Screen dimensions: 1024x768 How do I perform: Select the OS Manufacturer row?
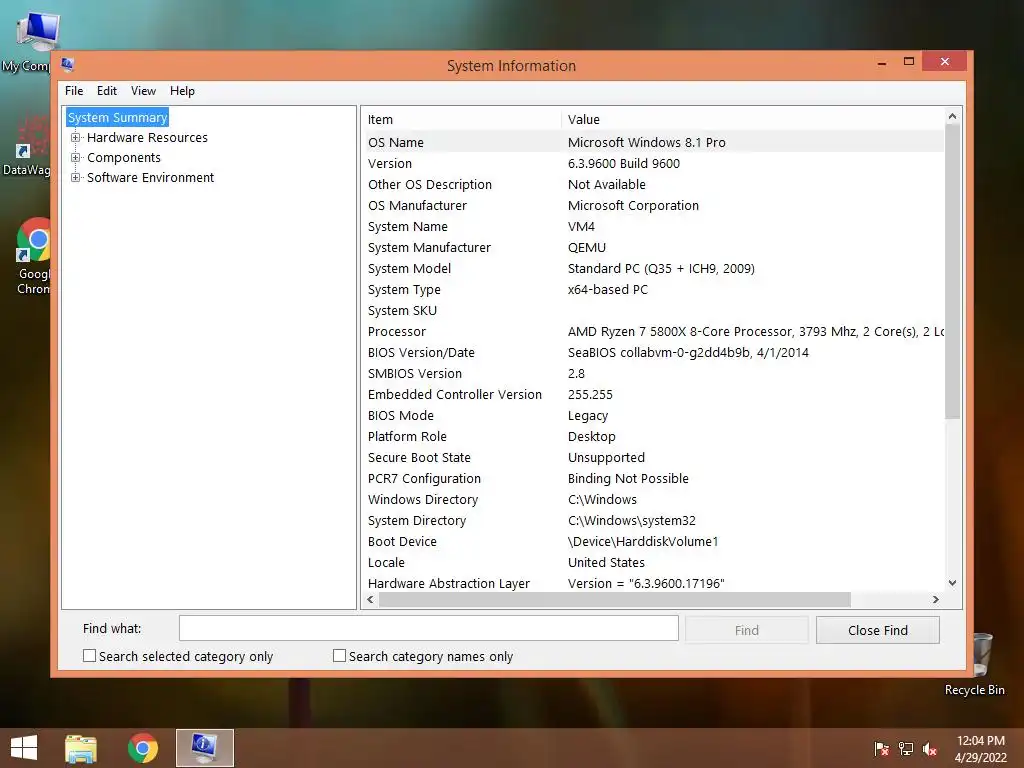[x=653, y=205]
